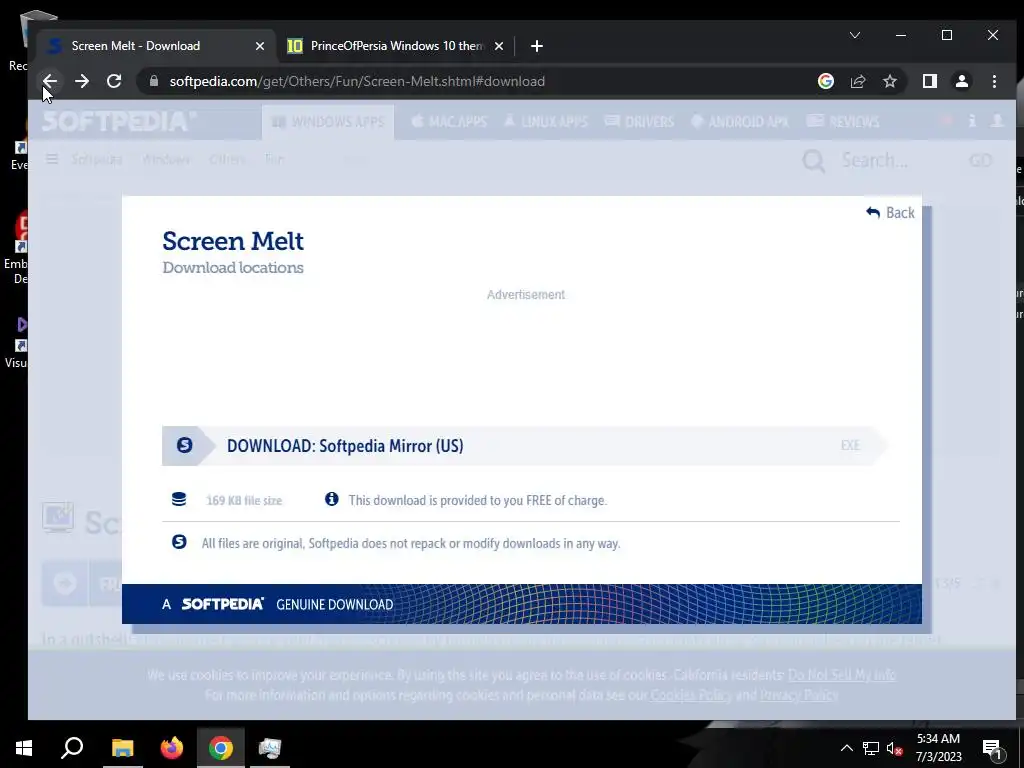
Task: Click the info icon in Softpedia header
Action: 972,121
